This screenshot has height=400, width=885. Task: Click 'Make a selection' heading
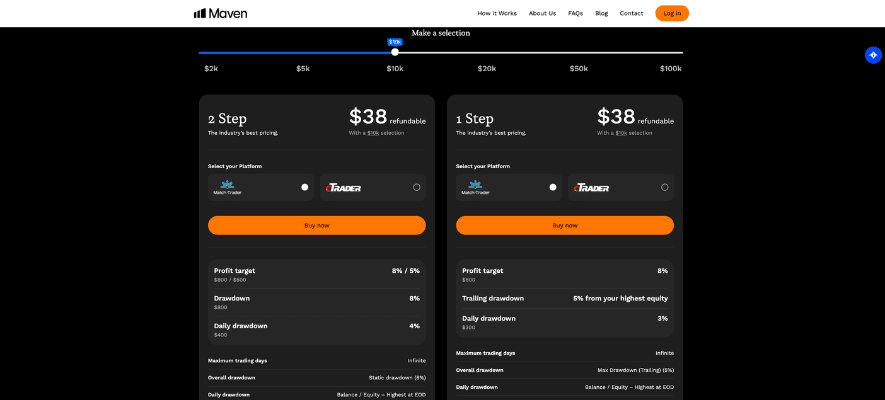(441, 33)
